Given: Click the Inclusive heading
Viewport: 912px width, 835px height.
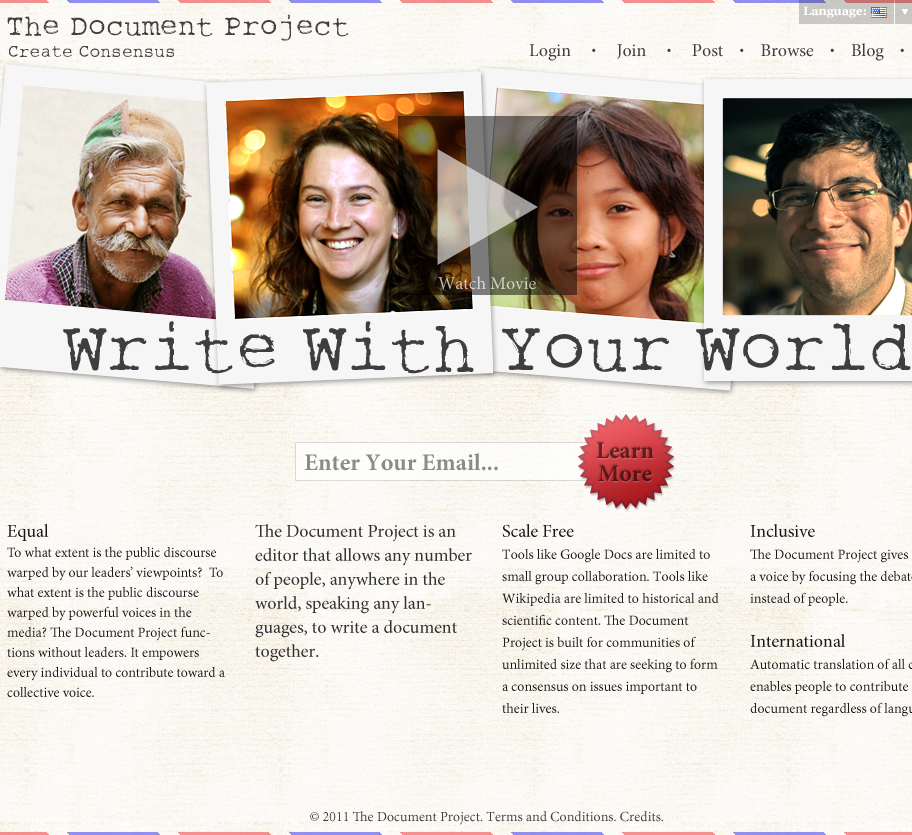Looking at the screenshot, I should [782, 531].
